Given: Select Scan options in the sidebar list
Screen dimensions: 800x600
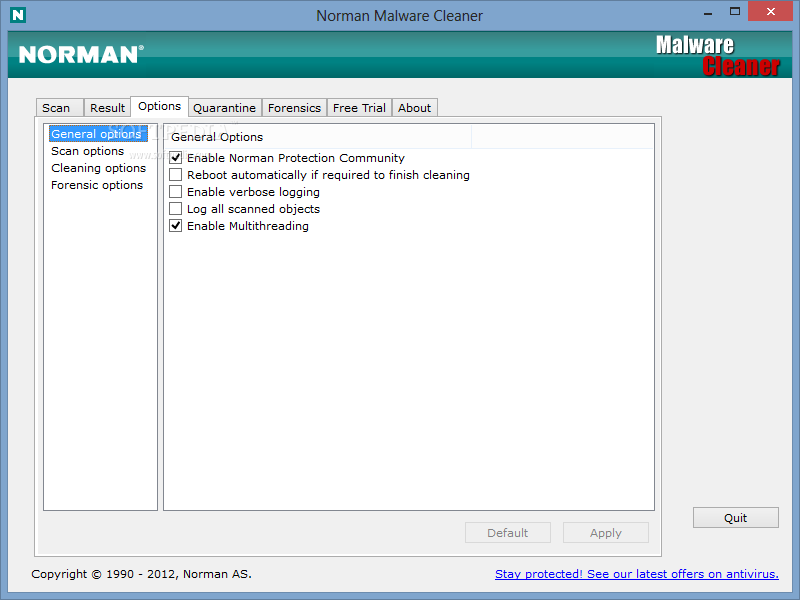Looking at the screenshot, I should pos(87,151).
